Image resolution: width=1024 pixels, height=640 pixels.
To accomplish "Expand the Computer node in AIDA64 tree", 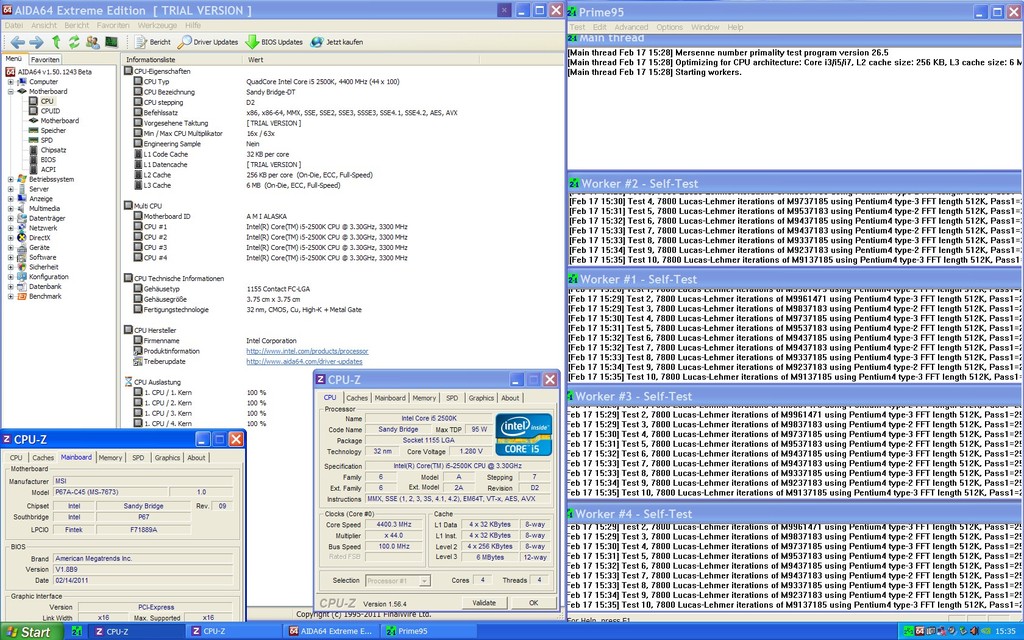I will [x=10, y=82].
